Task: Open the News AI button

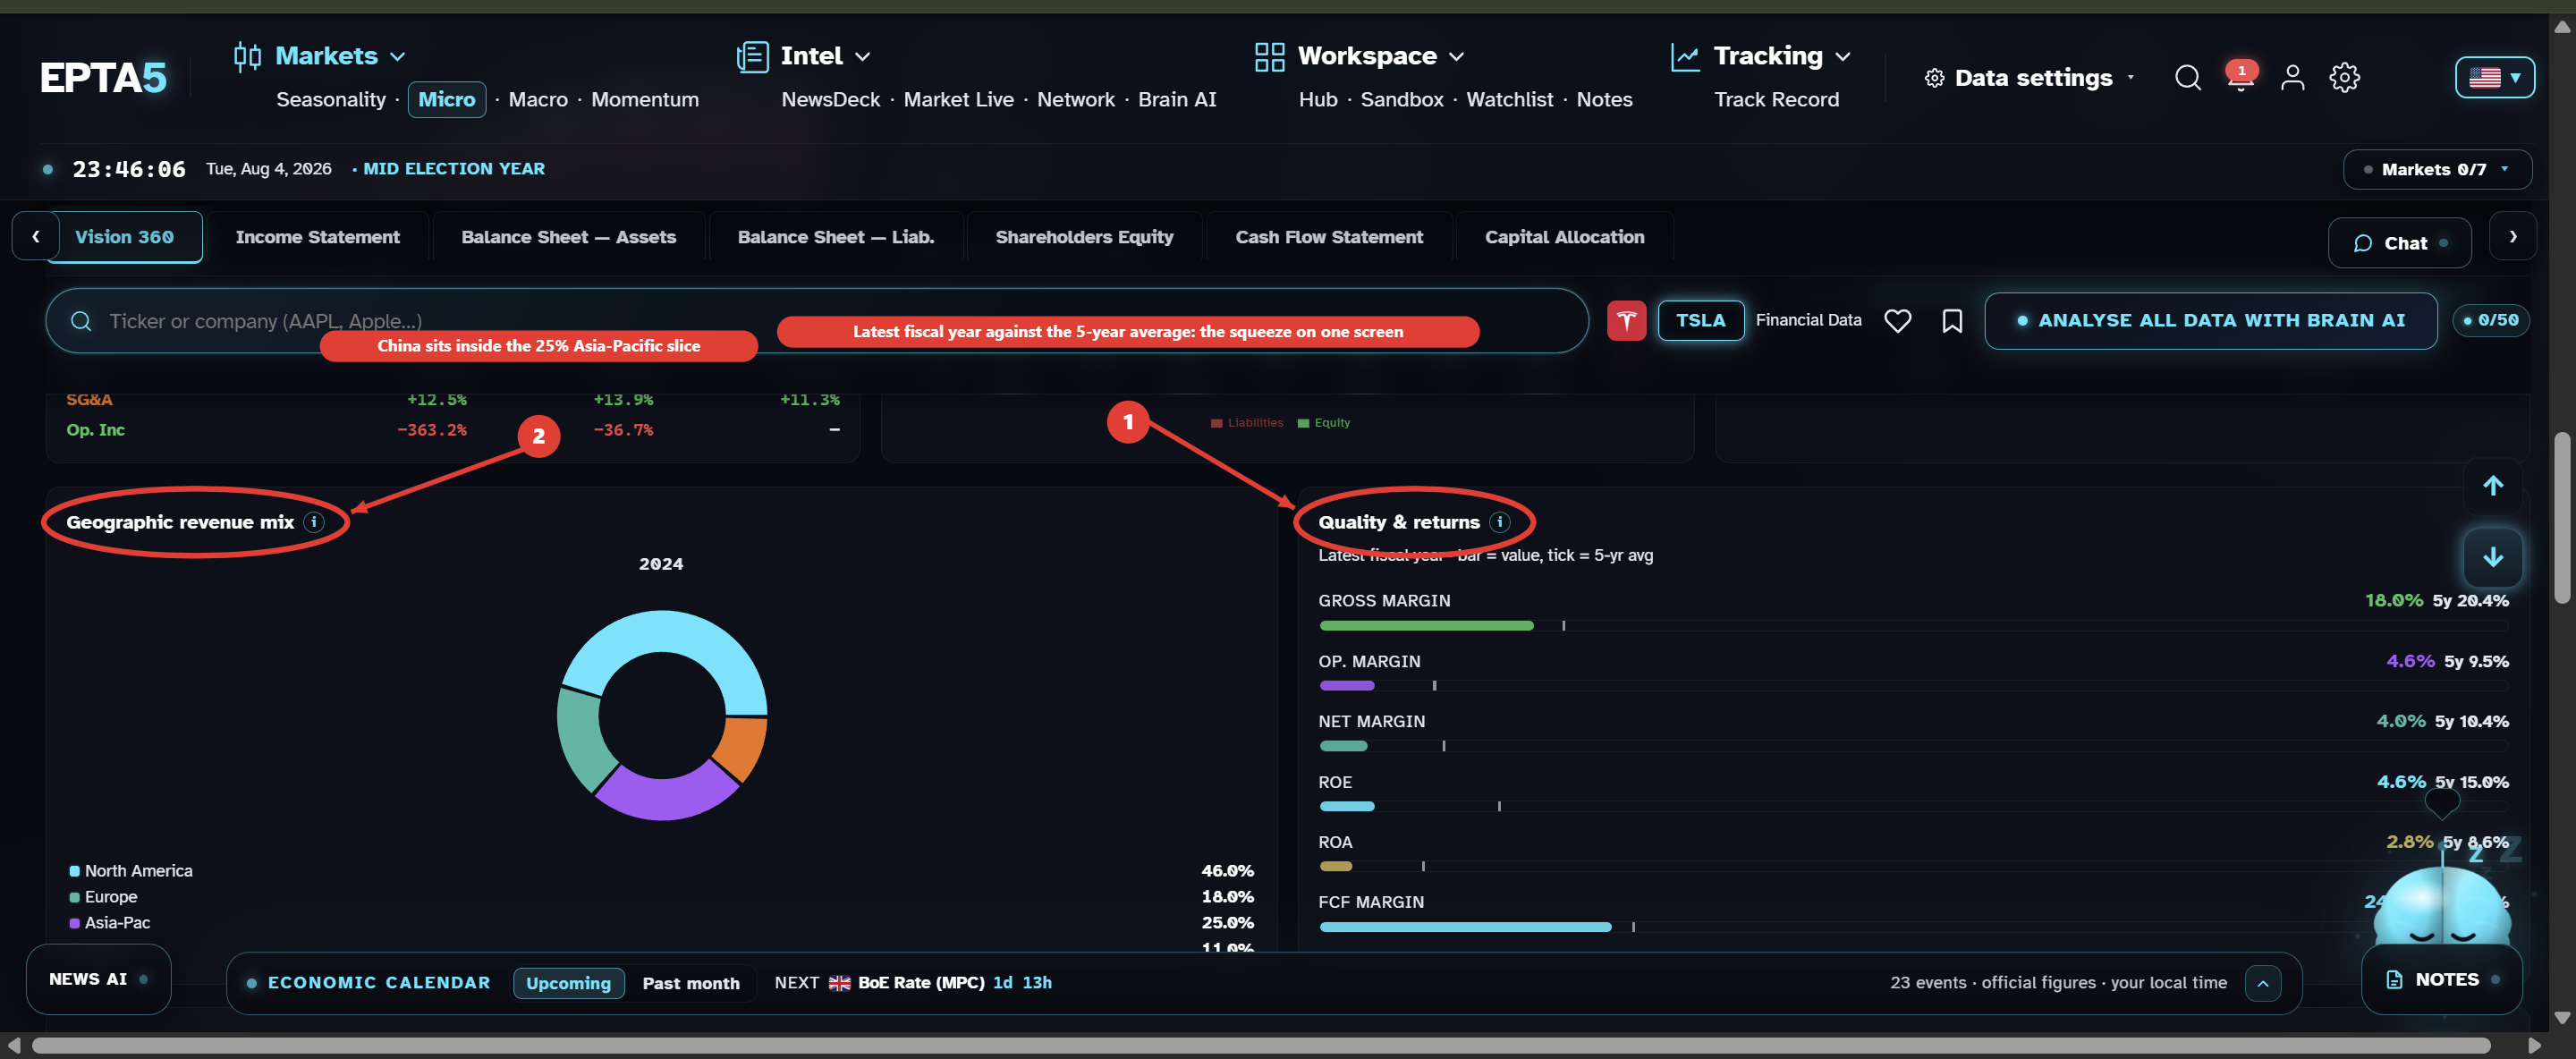Action: pyautogui.click(x=98, y=979)
